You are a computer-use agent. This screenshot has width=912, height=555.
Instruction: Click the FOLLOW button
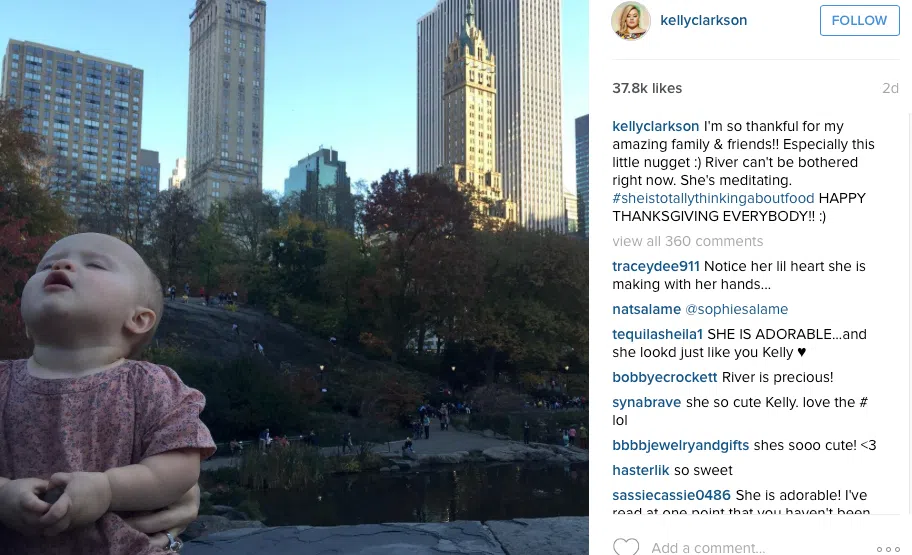[x=860, y=20]
